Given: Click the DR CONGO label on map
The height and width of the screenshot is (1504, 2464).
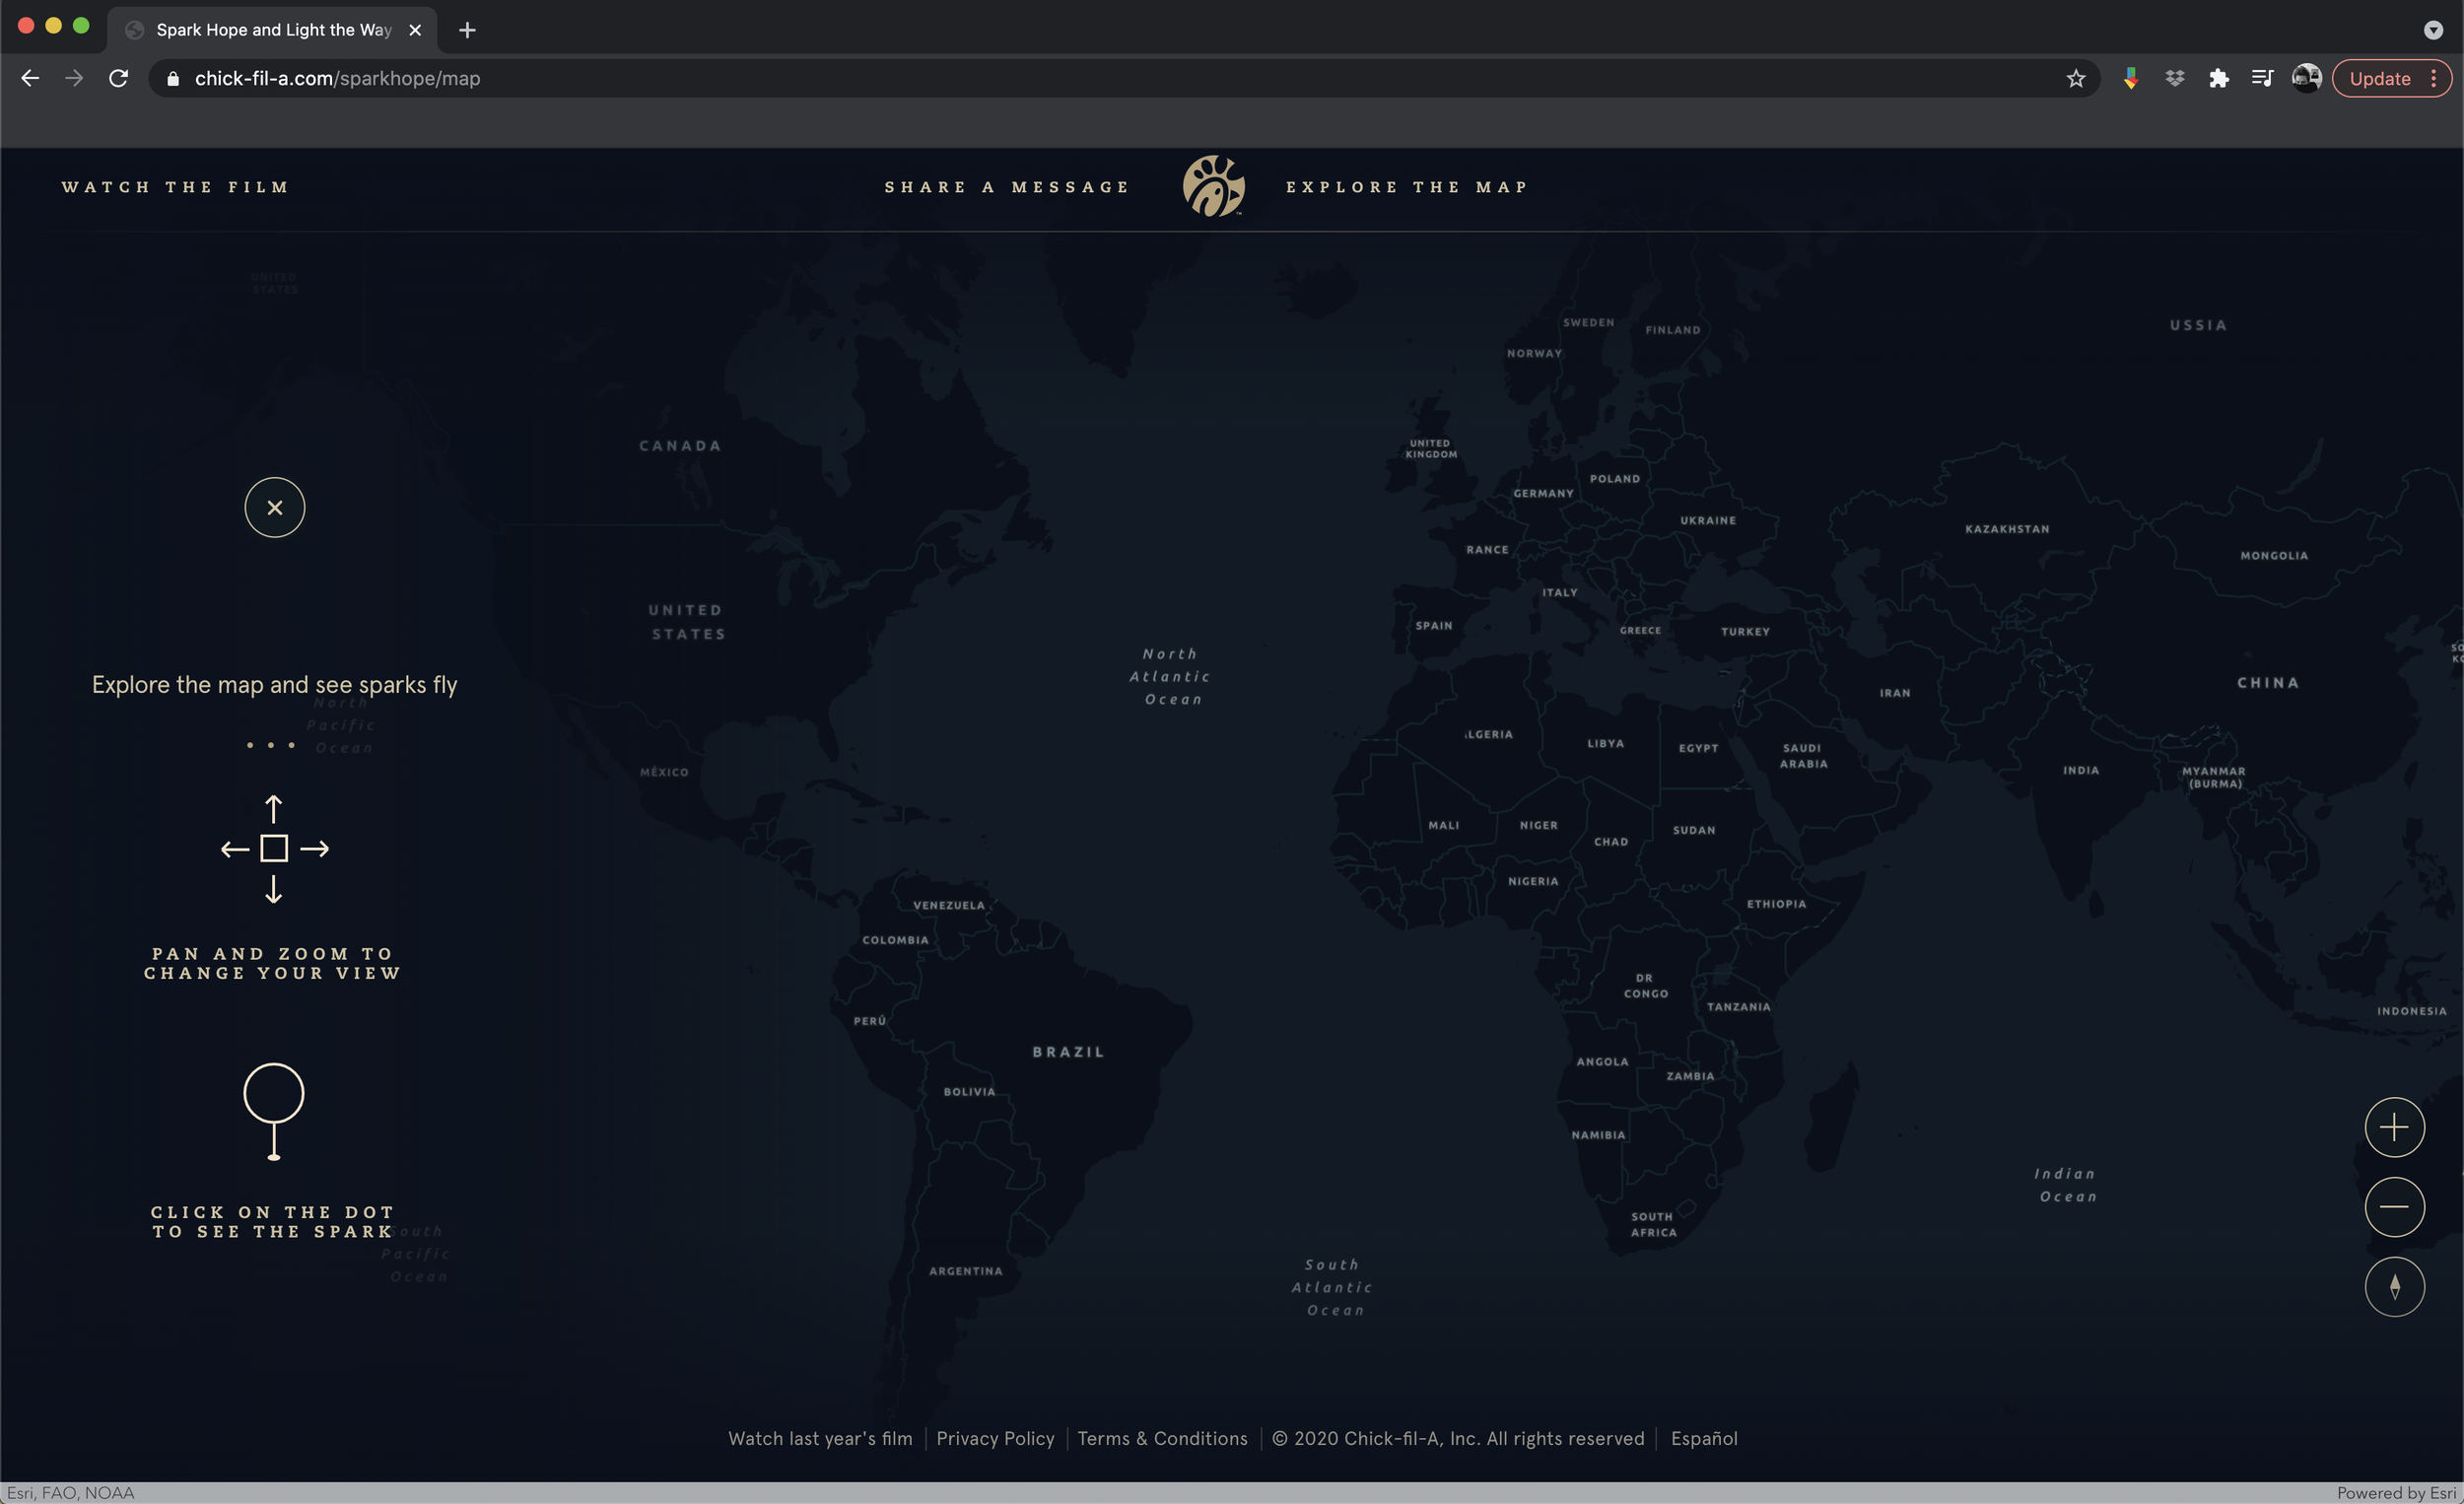Looking at the screenshot, I should 1646,986.
